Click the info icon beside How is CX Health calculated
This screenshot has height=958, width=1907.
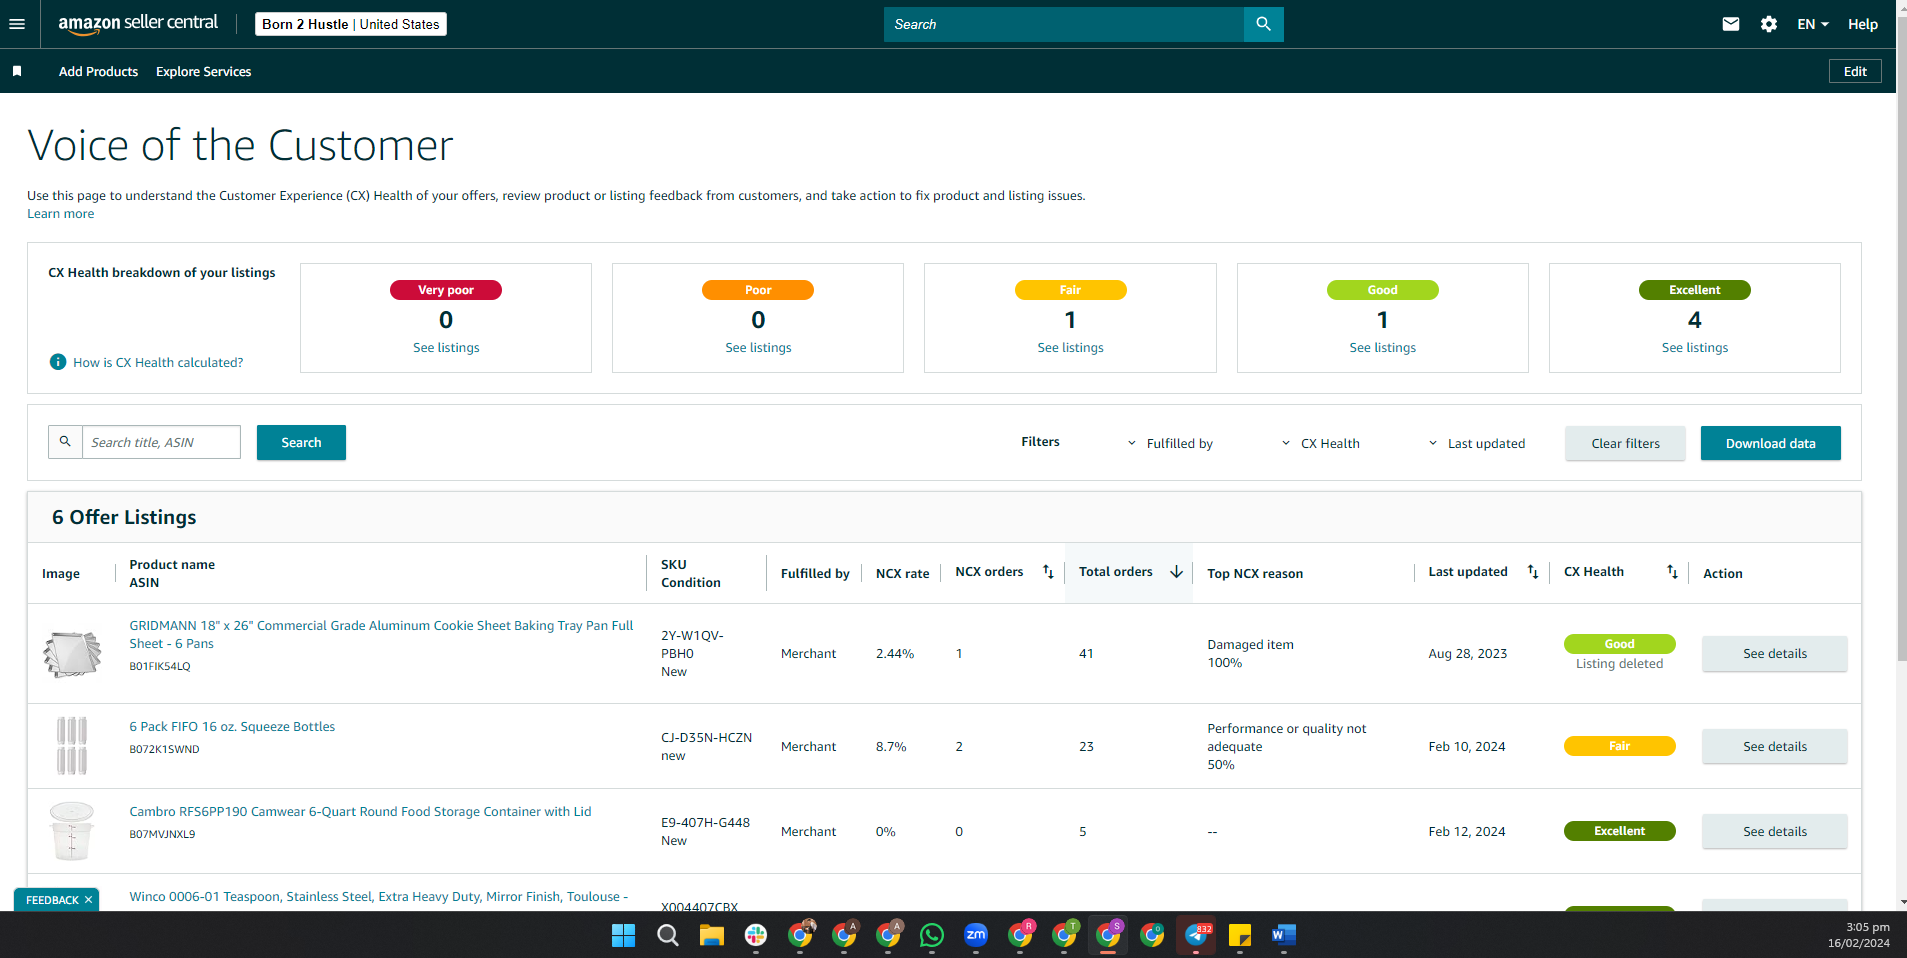[58, 362]
